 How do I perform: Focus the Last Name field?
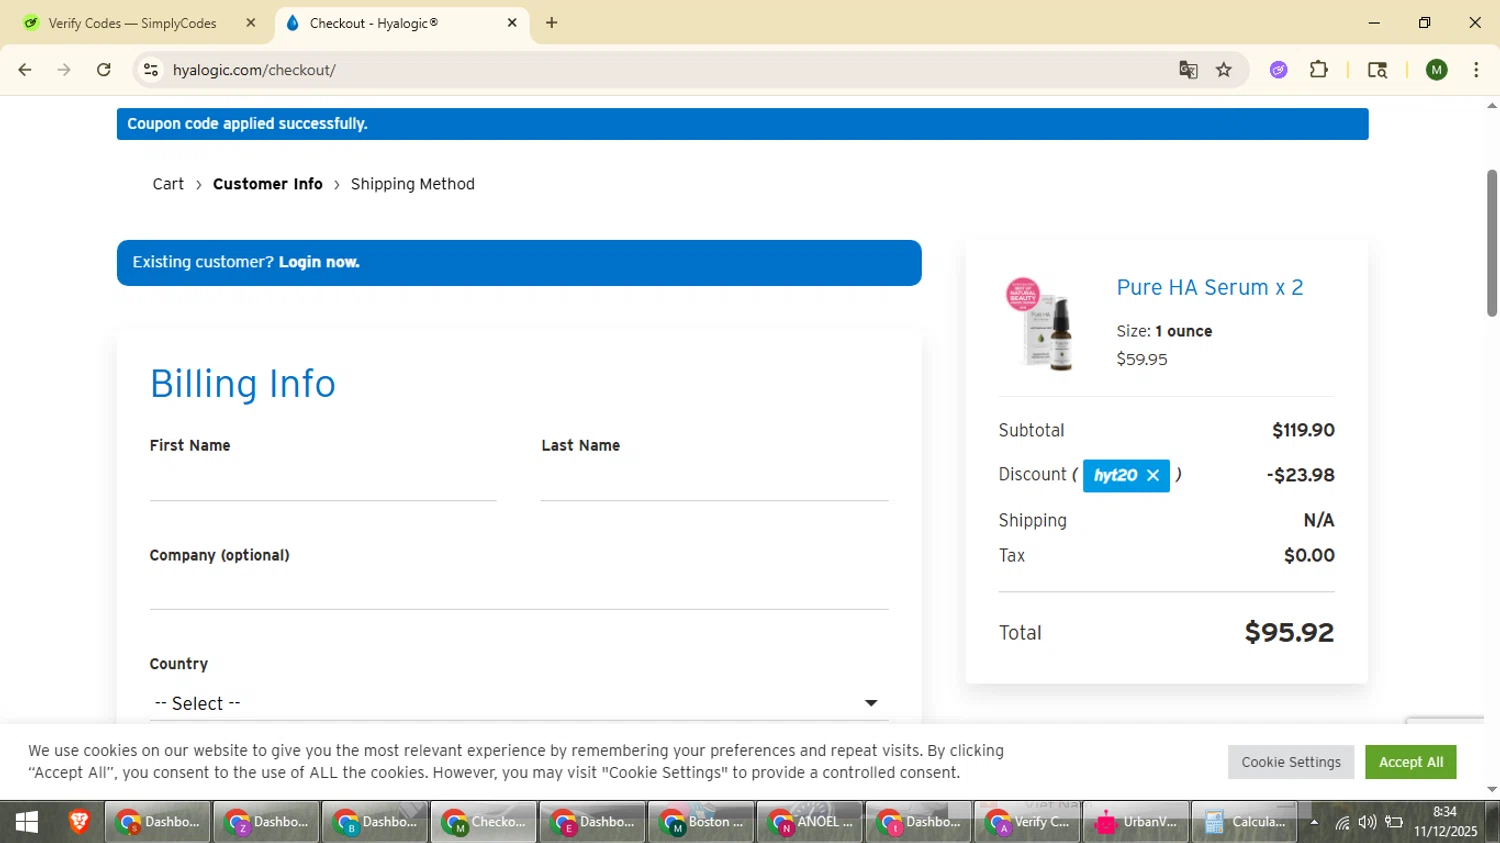pyautogui.click(x=714, y=482)
